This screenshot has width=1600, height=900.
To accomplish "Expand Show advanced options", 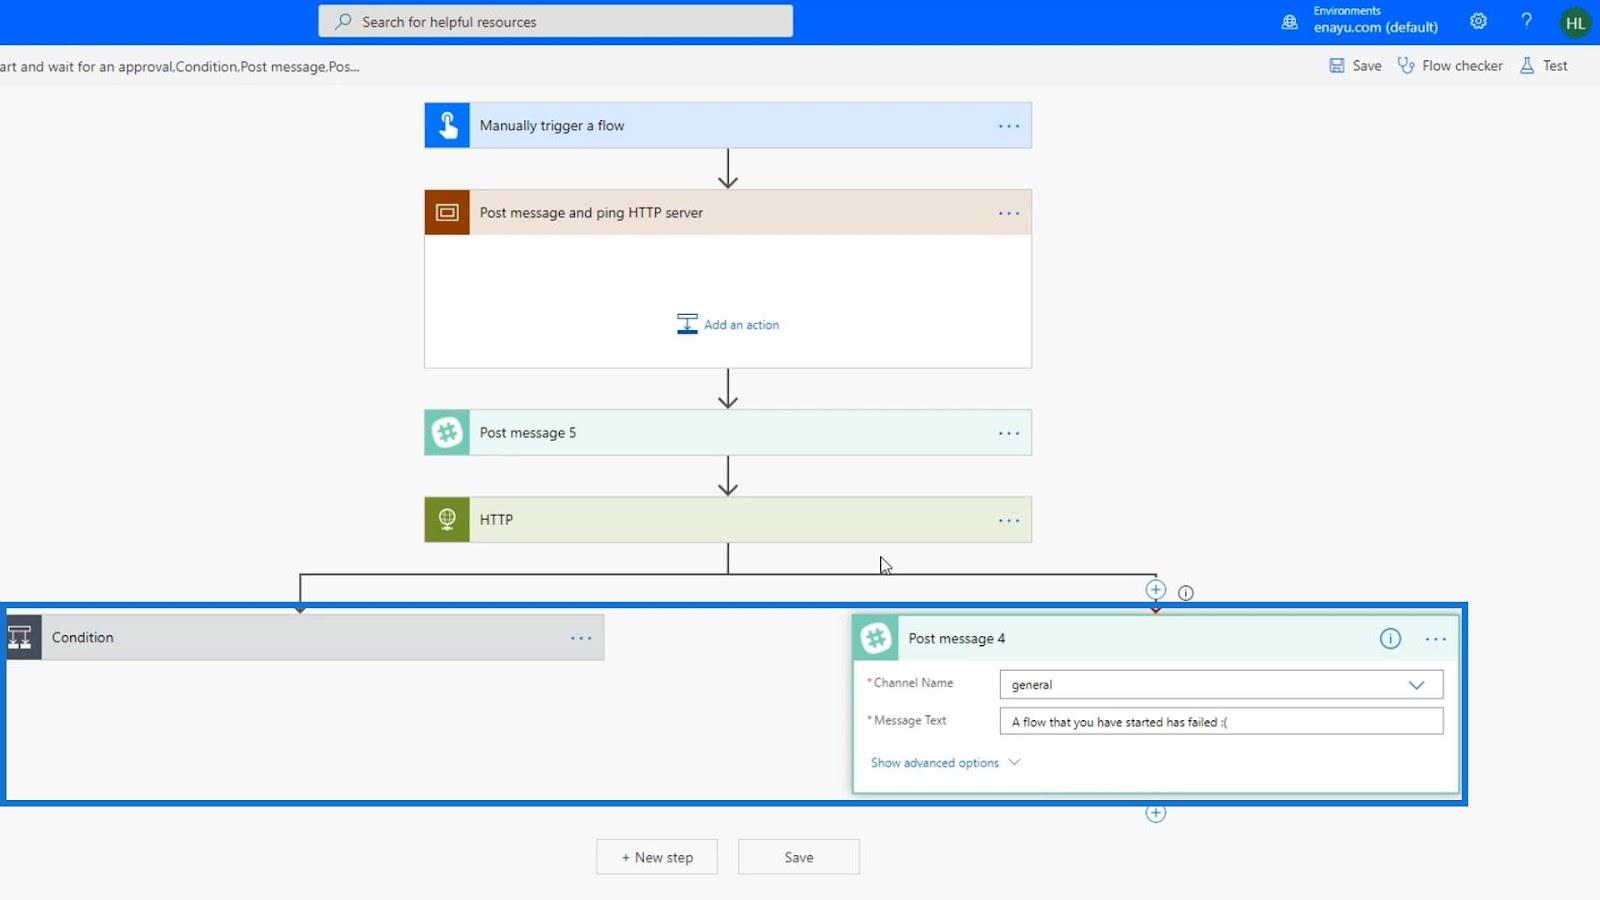I will point(945,763).
